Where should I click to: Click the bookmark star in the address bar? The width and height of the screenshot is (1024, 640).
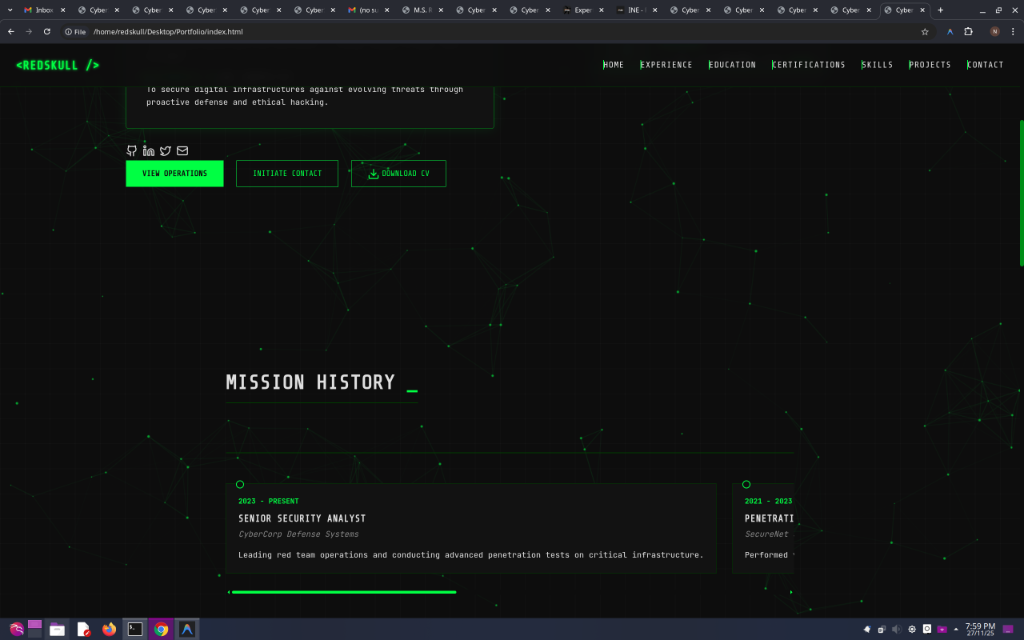[924, 31]
